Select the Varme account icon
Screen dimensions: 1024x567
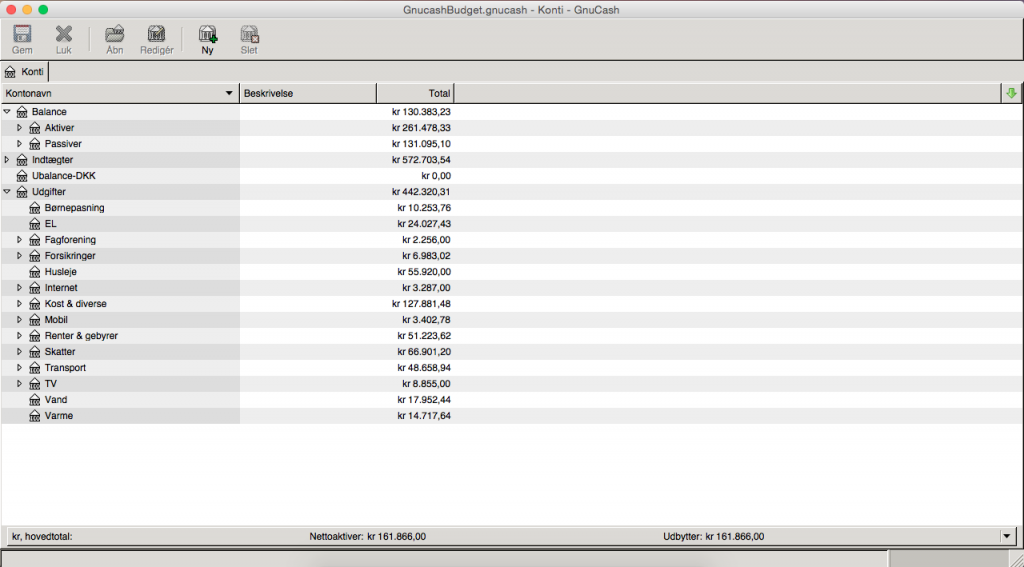[x=35, y=416]
